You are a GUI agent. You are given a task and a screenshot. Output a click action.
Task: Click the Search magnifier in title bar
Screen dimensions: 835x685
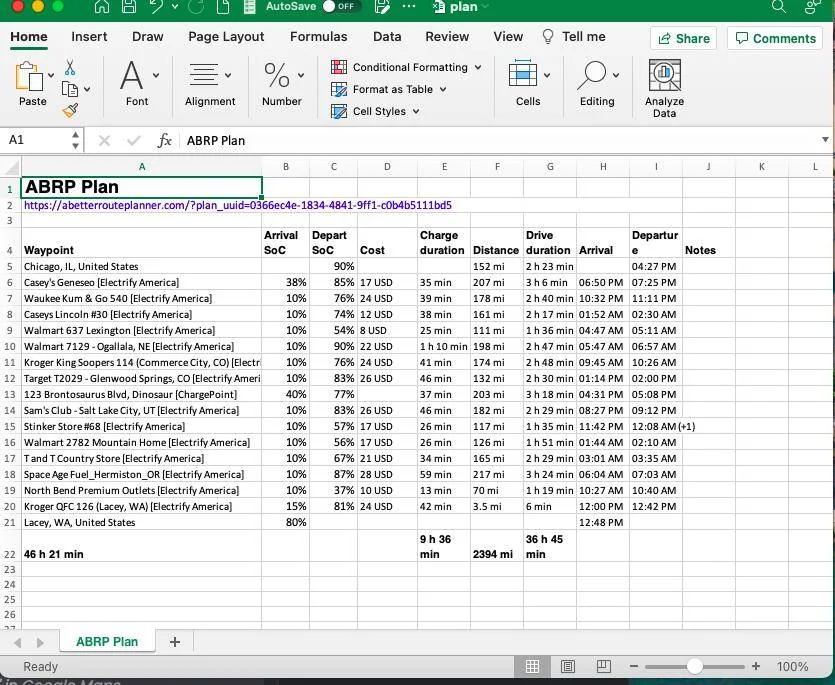coord(779,6)
